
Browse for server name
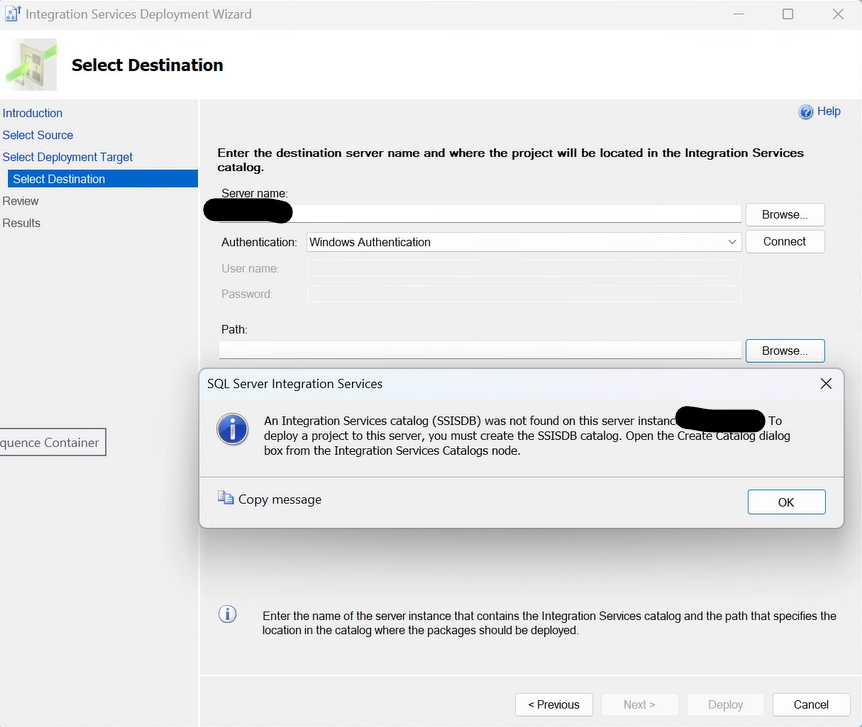[x=784, y=214]
